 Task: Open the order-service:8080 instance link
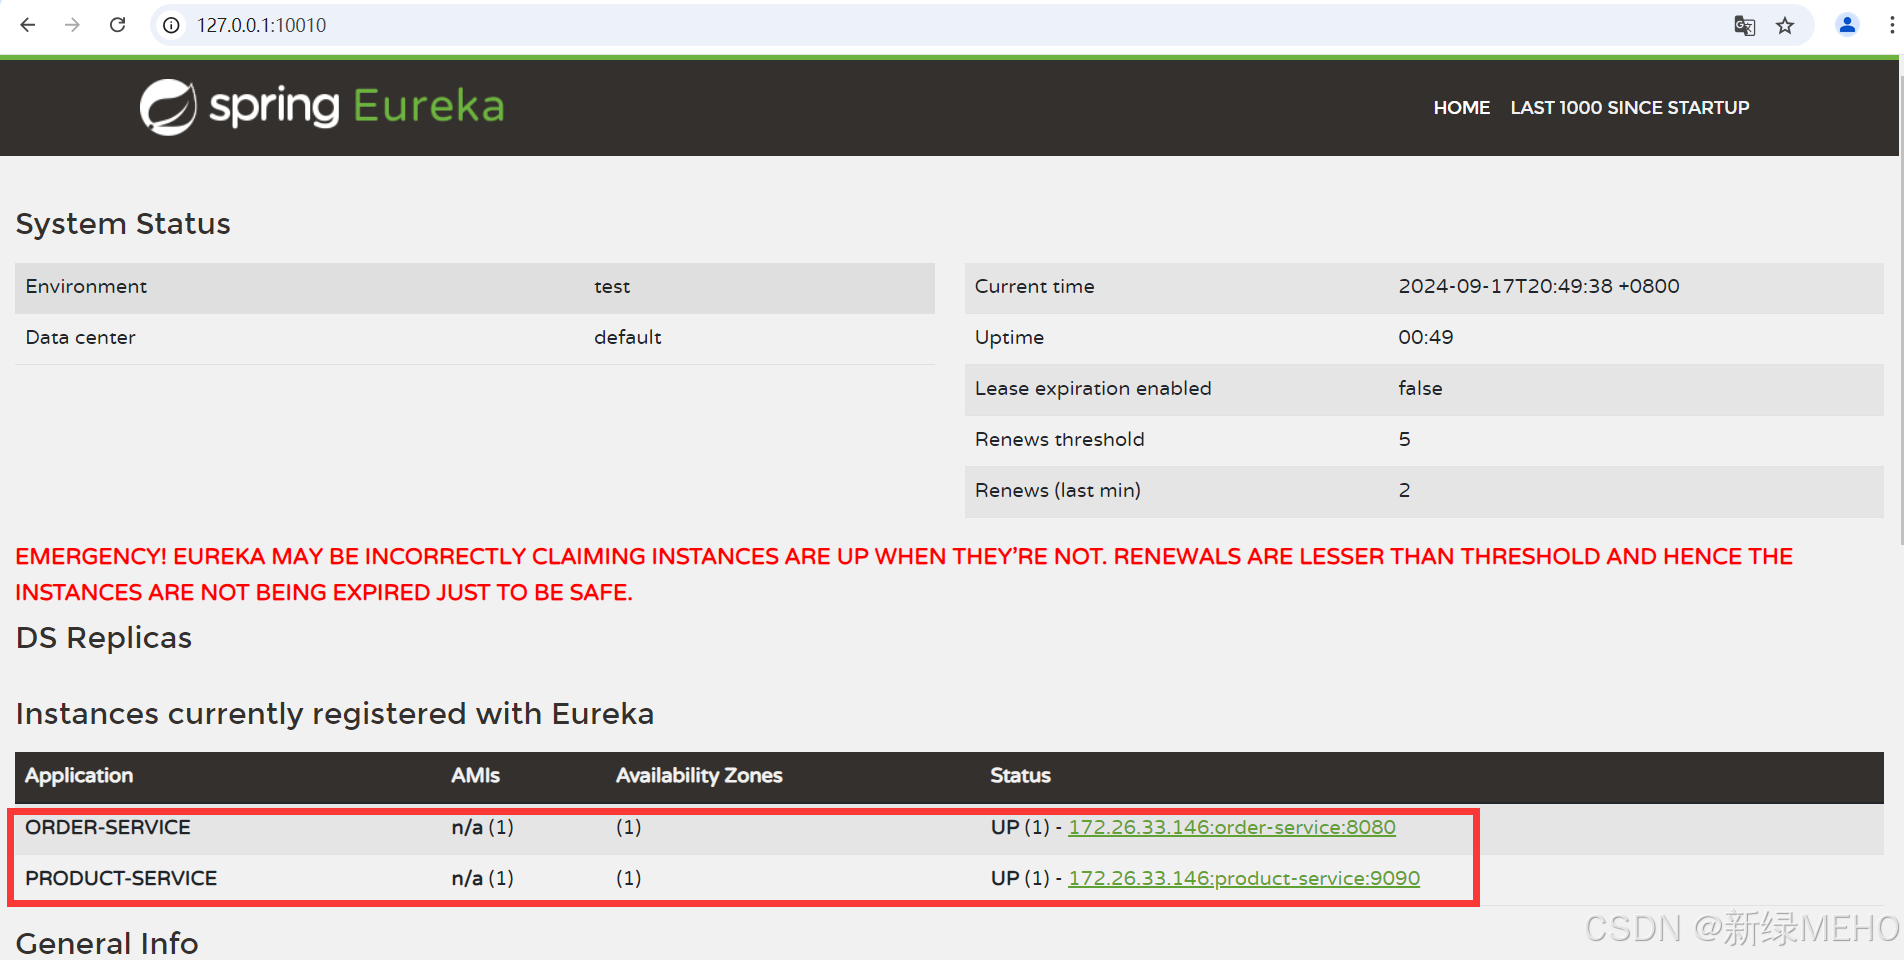[1231, 827]
